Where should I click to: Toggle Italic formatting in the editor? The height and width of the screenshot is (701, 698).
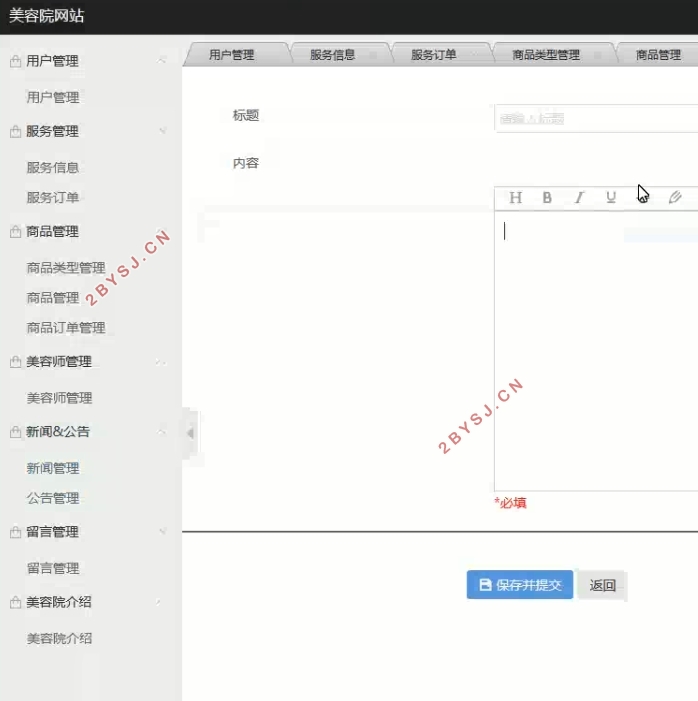coord(579,197)
